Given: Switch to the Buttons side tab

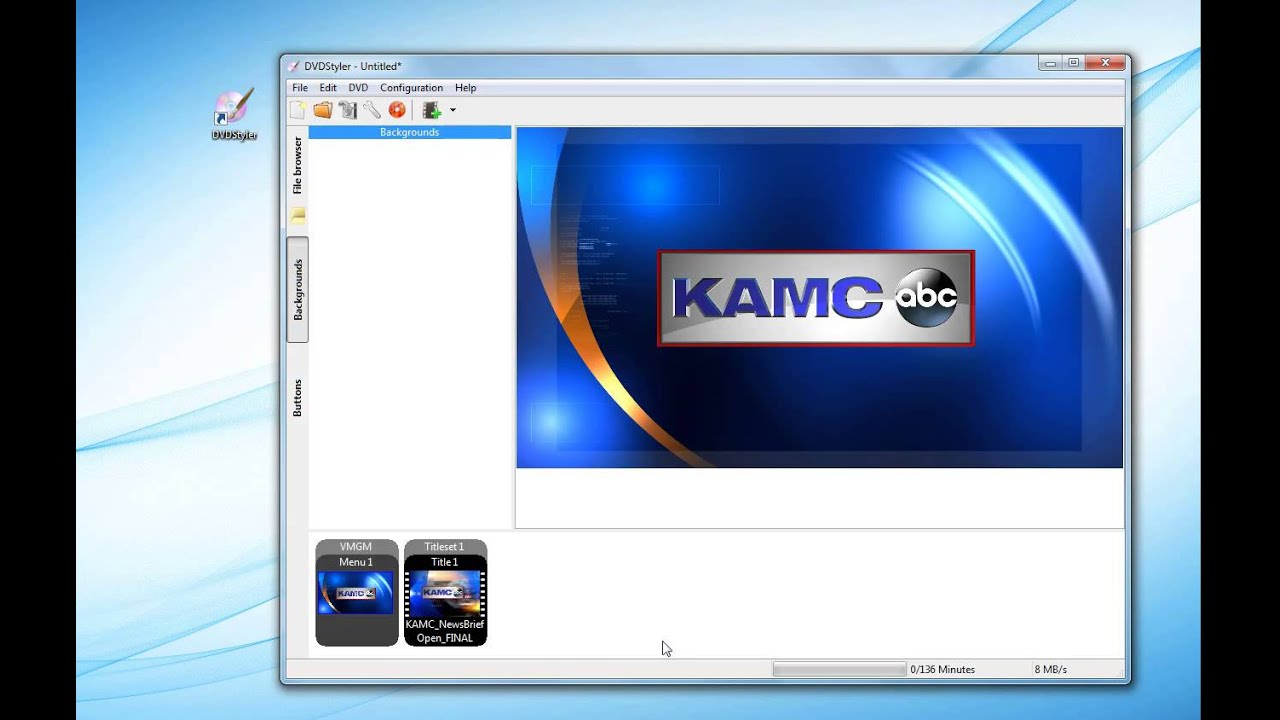Looking at the screenshot, I should 297,397.
